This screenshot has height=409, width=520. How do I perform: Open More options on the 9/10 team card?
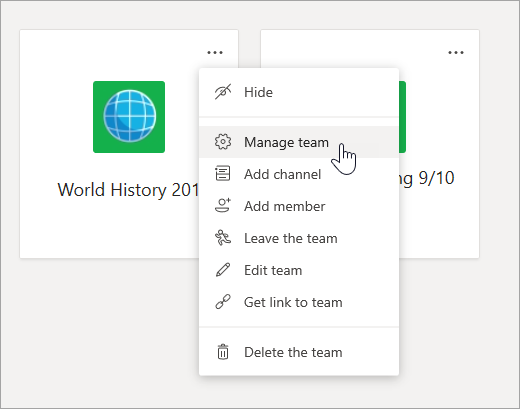[456, 52]
